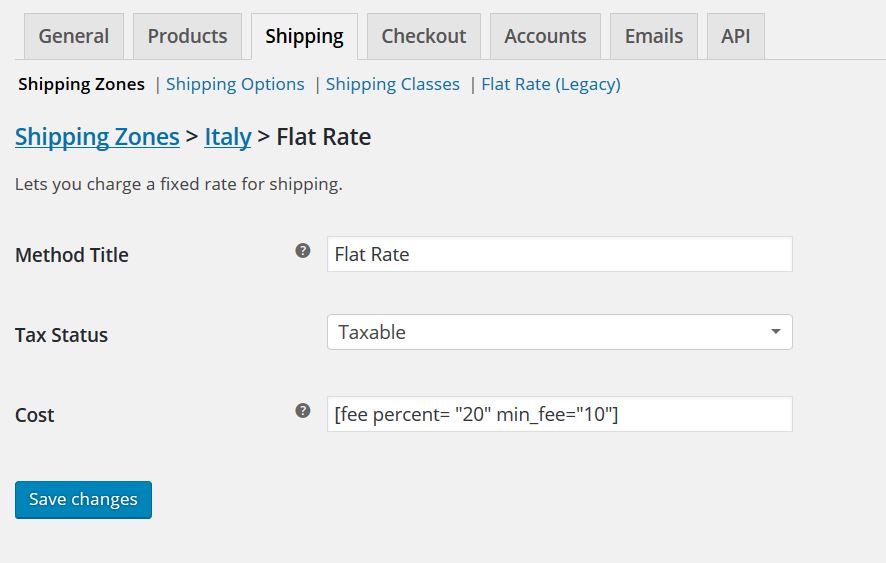Go to the Checkout tab
This screenshot has height=563, width=886.
click(424, 36)
